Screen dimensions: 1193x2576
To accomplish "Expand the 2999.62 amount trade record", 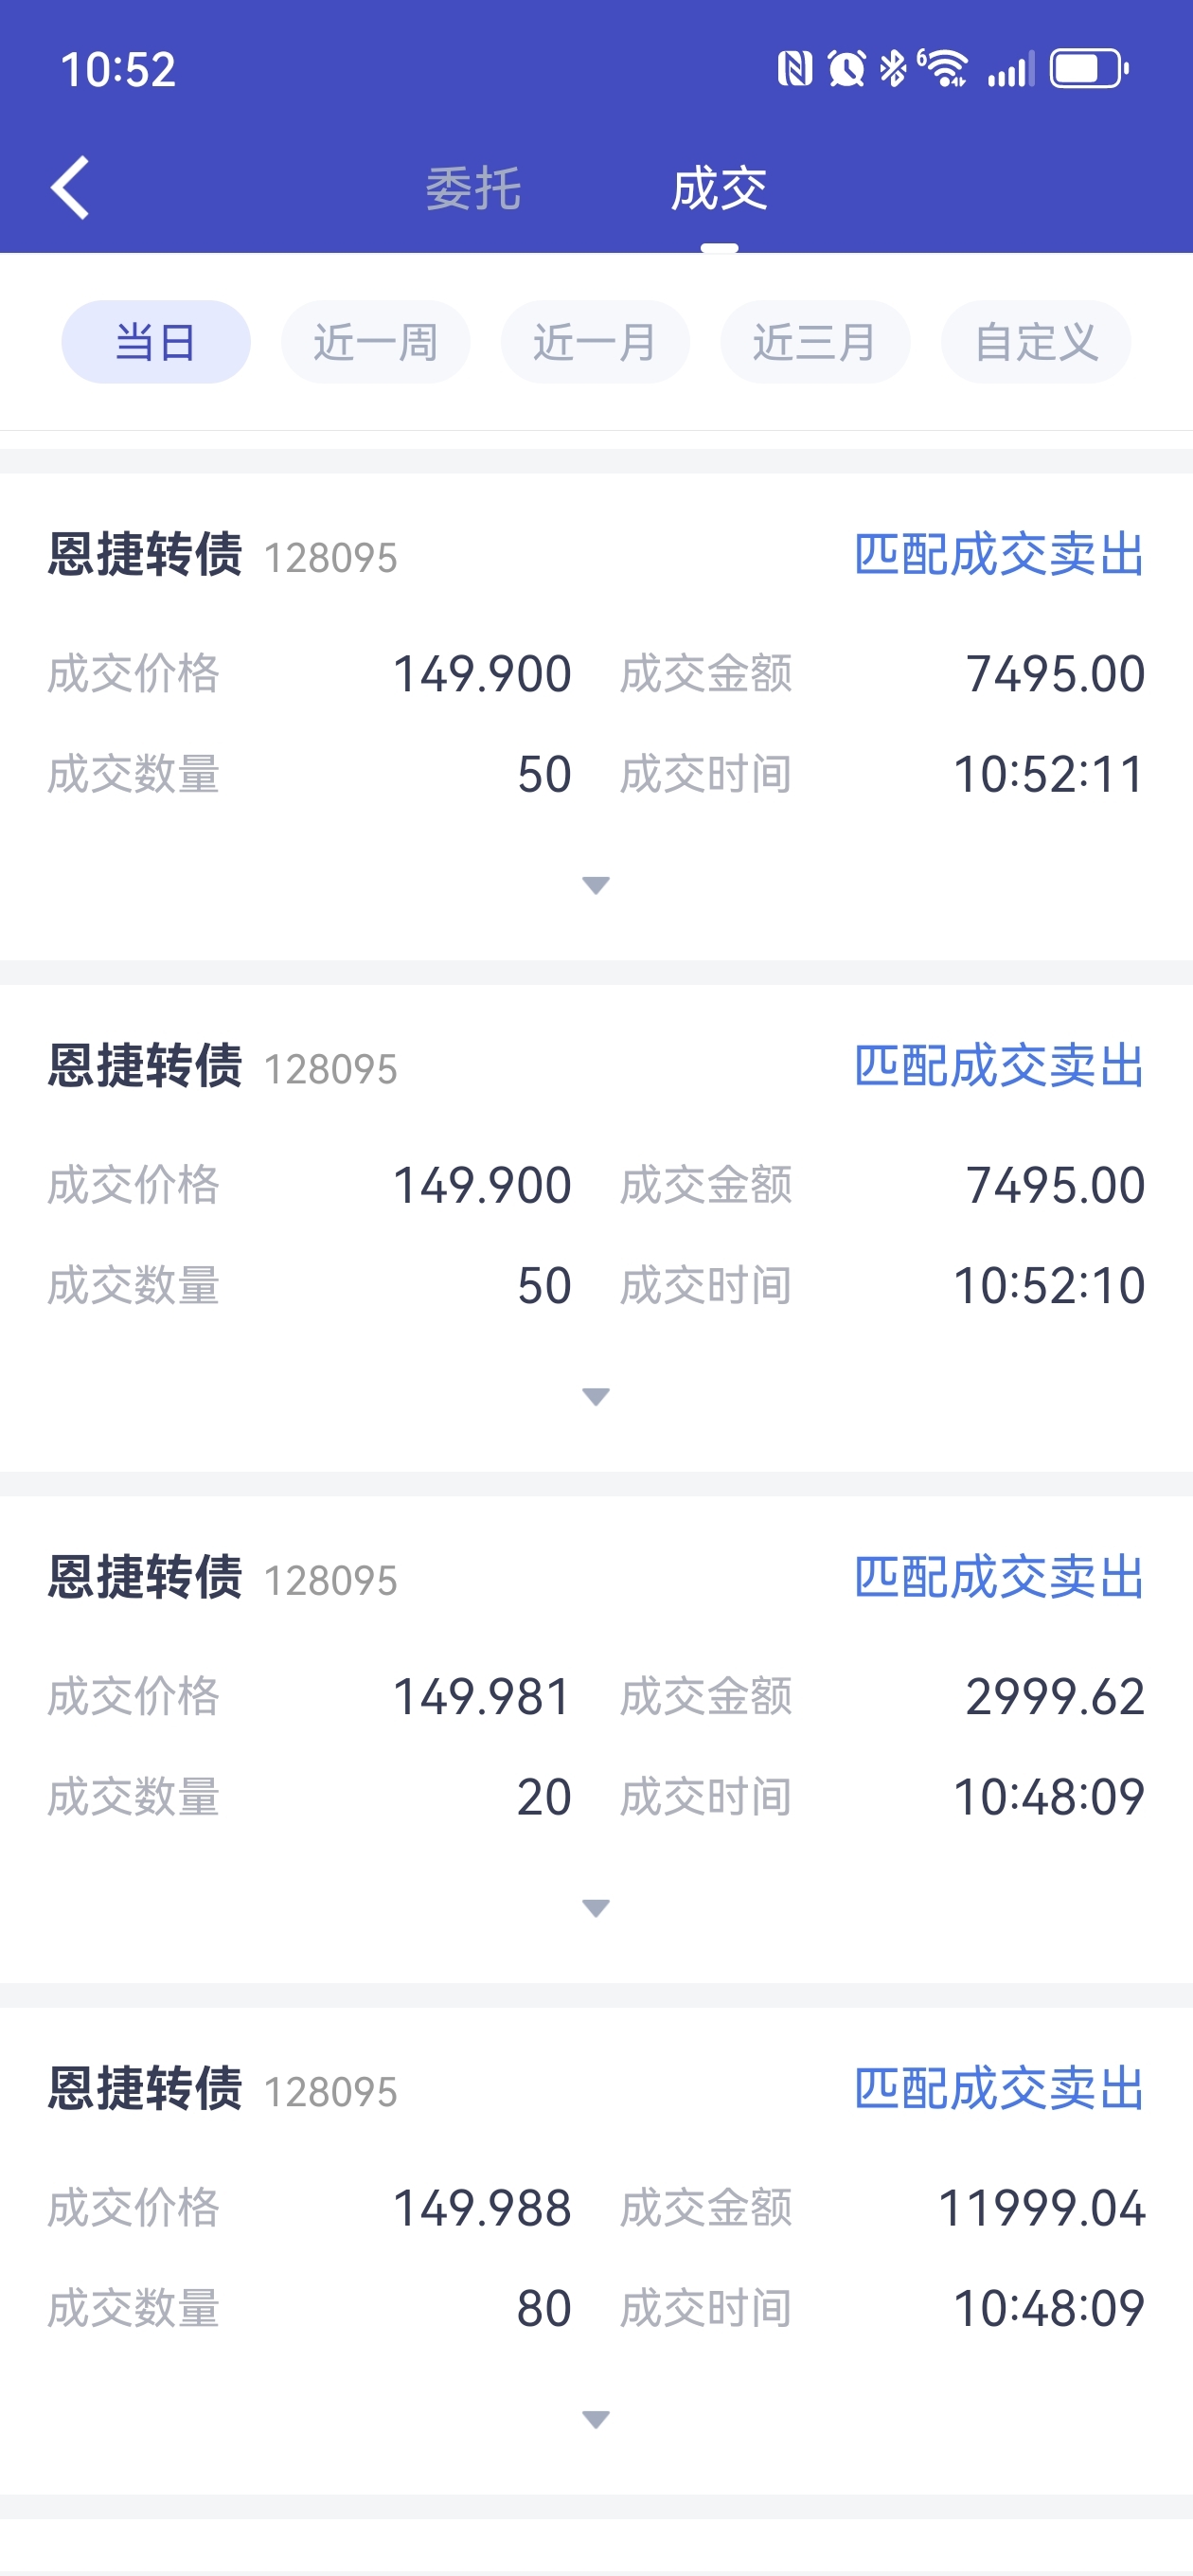I will tap(596, 1908).
